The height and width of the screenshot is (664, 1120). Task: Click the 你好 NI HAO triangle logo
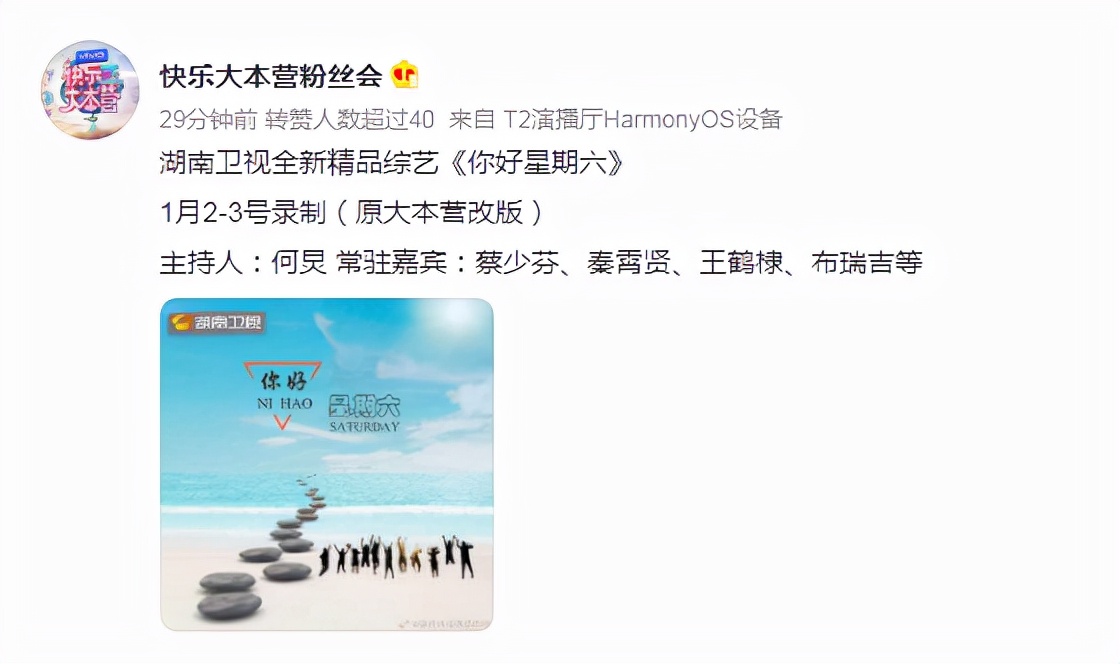pos(283,395)
